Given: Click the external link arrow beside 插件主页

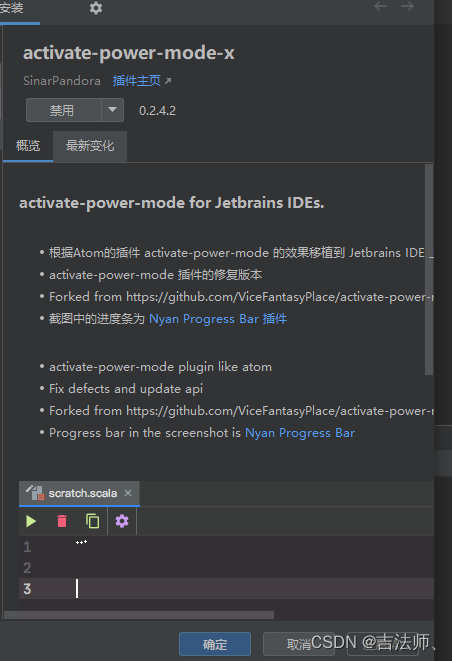Looking at the screenshot, I should click(168, 81).
